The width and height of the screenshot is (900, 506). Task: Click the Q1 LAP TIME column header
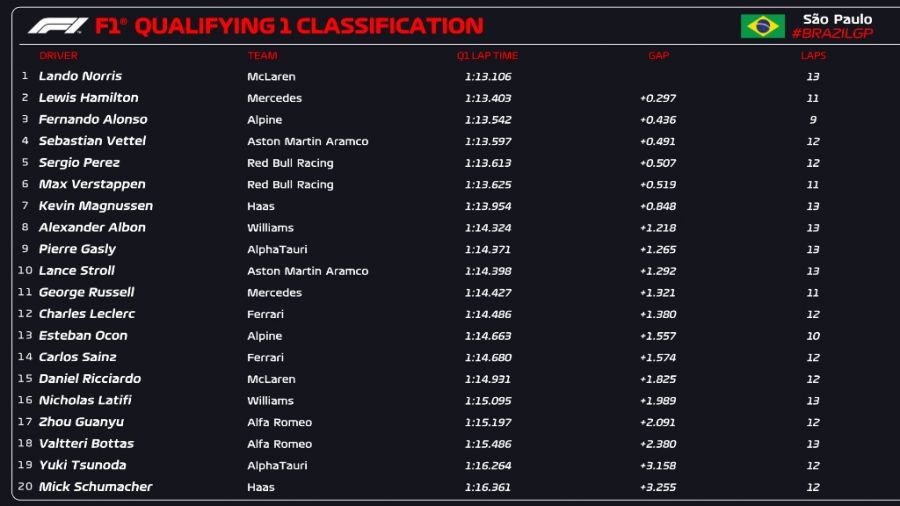click(x=487, y=56)
